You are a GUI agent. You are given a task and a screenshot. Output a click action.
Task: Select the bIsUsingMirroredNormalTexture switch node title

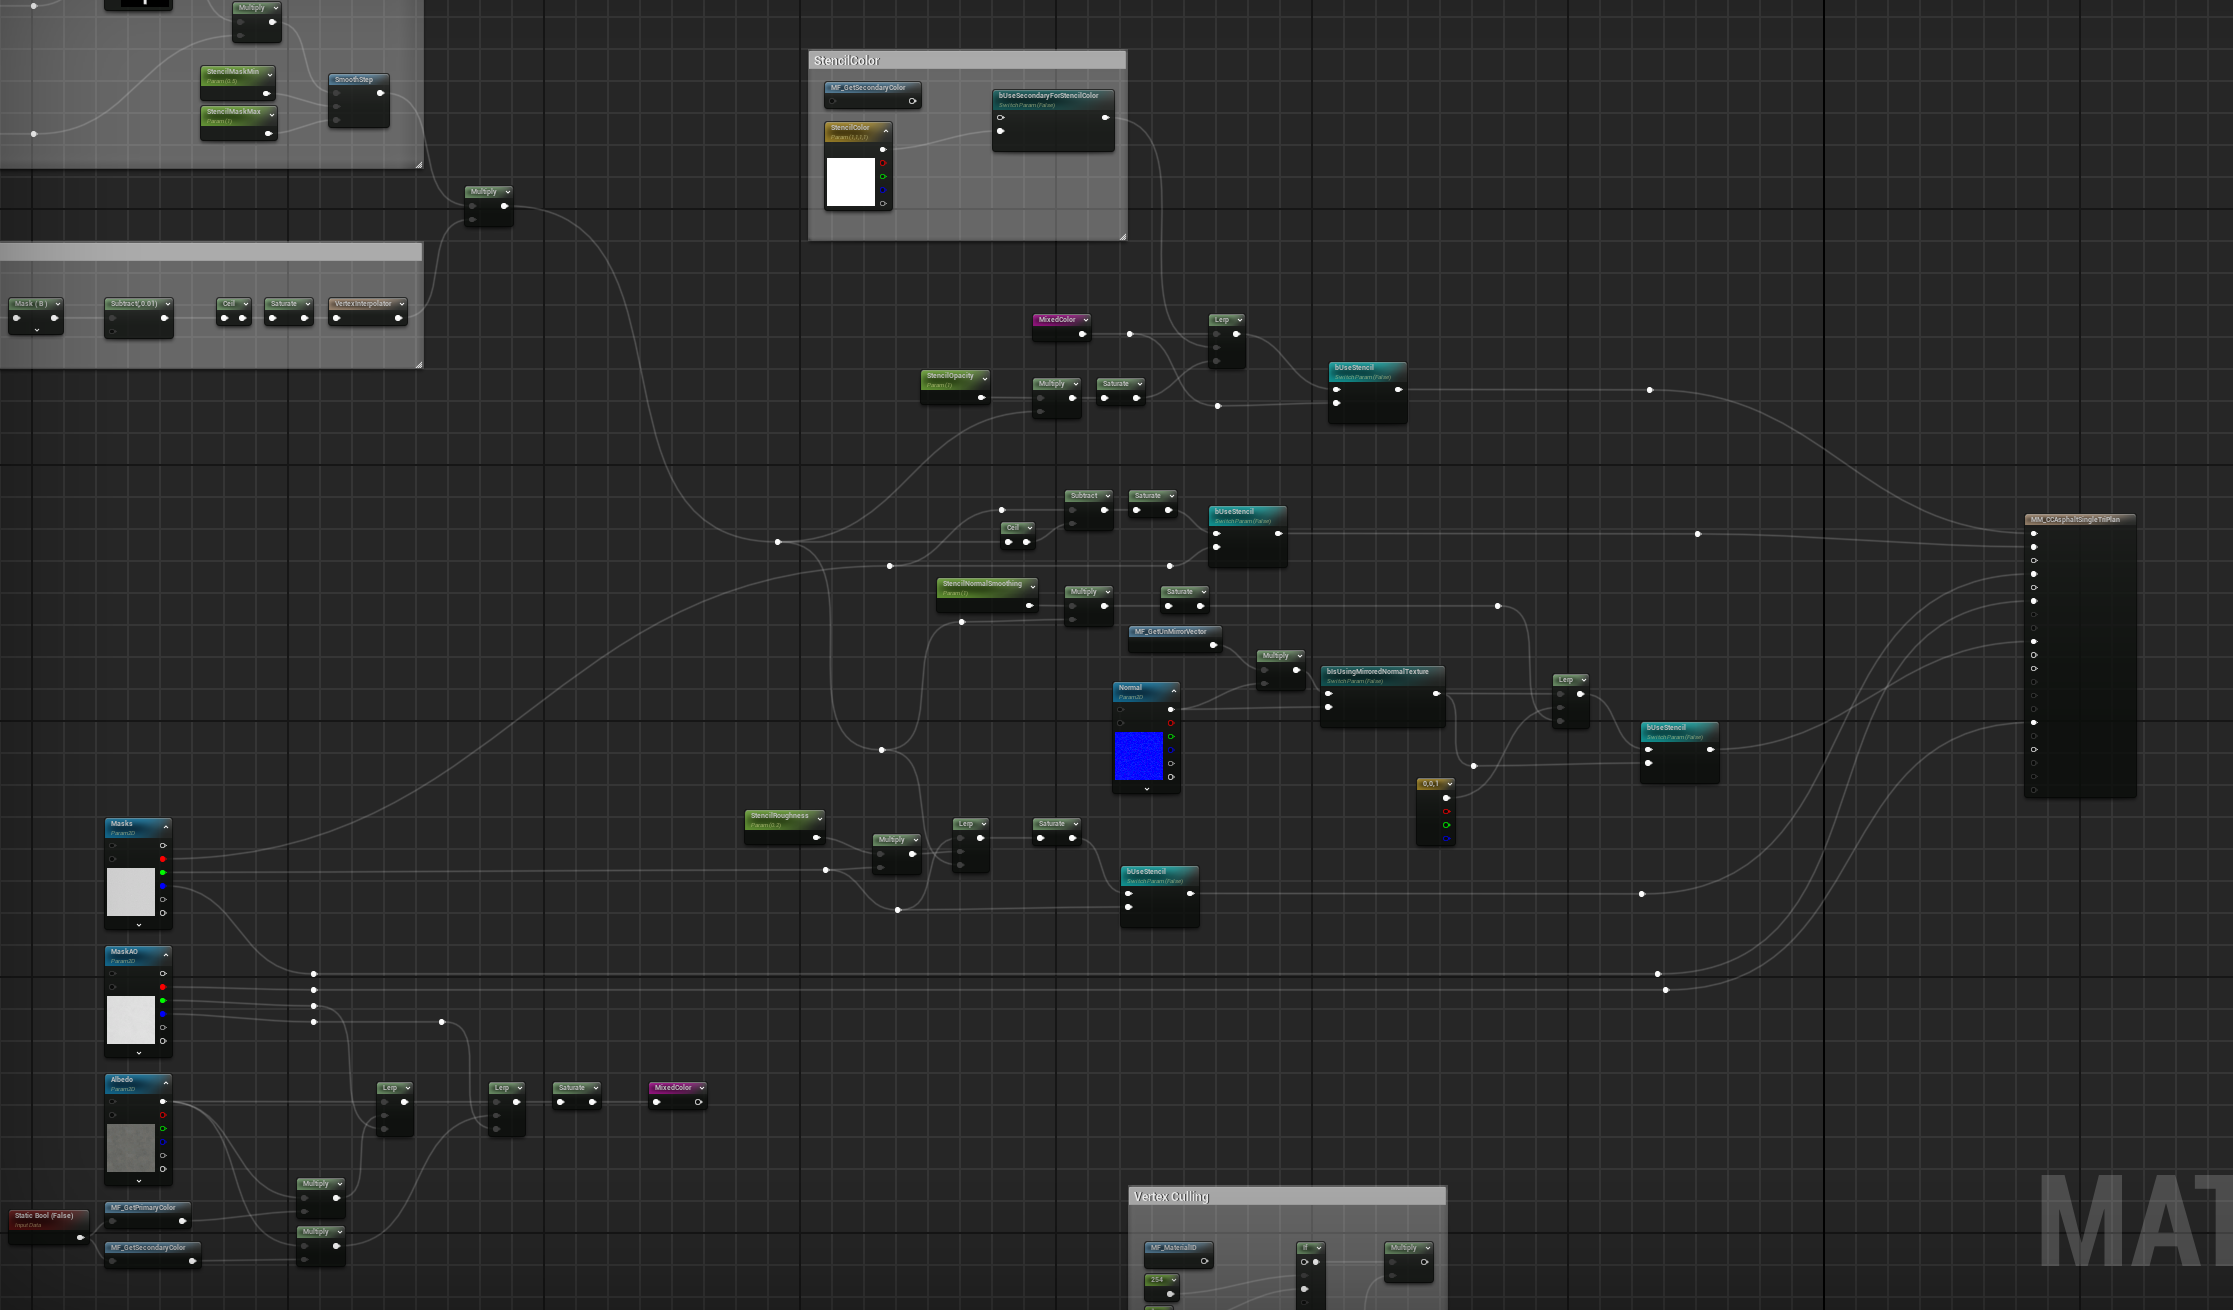(x=1377, y=672)
